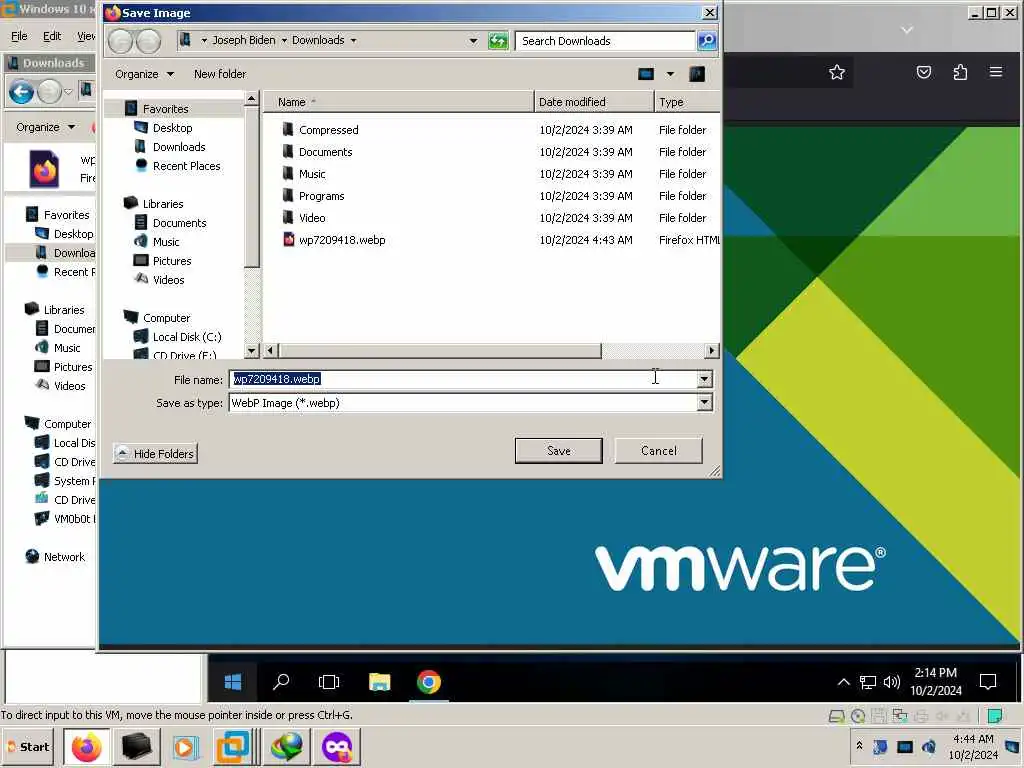Open notification center icon in VM taskbar
The width and height of the screenshot is (1024, 768).
[988, 682]
